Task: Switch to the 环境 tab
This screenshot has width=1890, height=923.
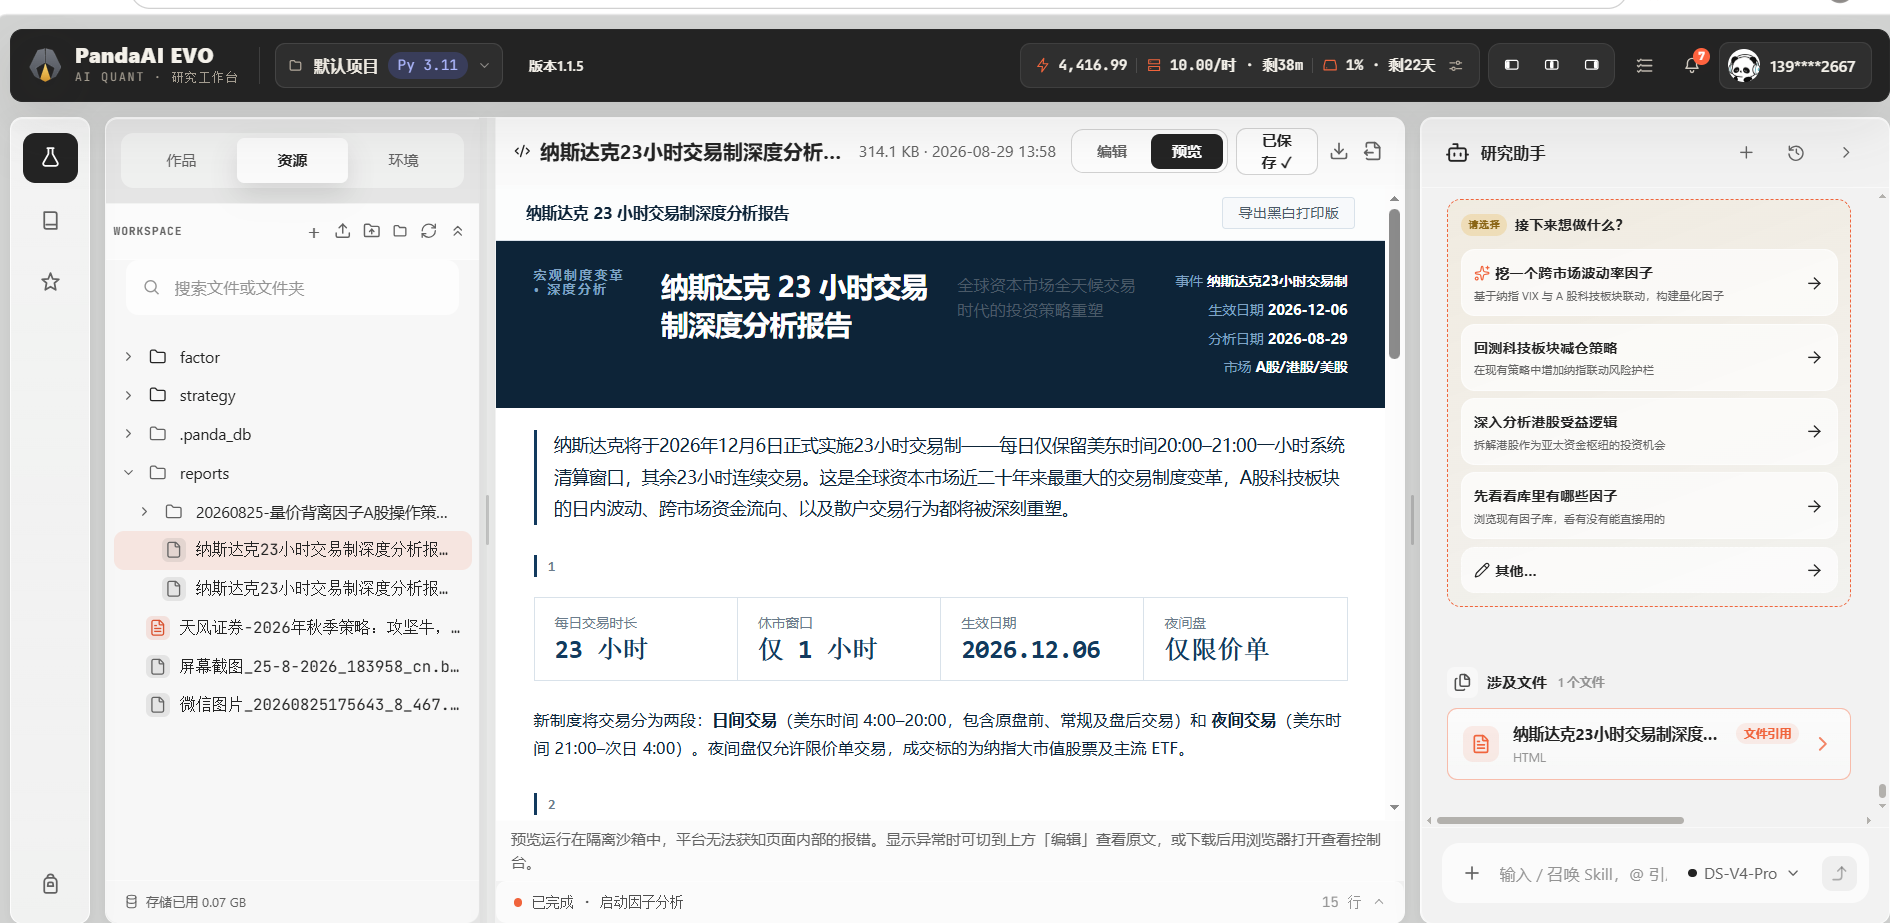Action: pos(403,160)
